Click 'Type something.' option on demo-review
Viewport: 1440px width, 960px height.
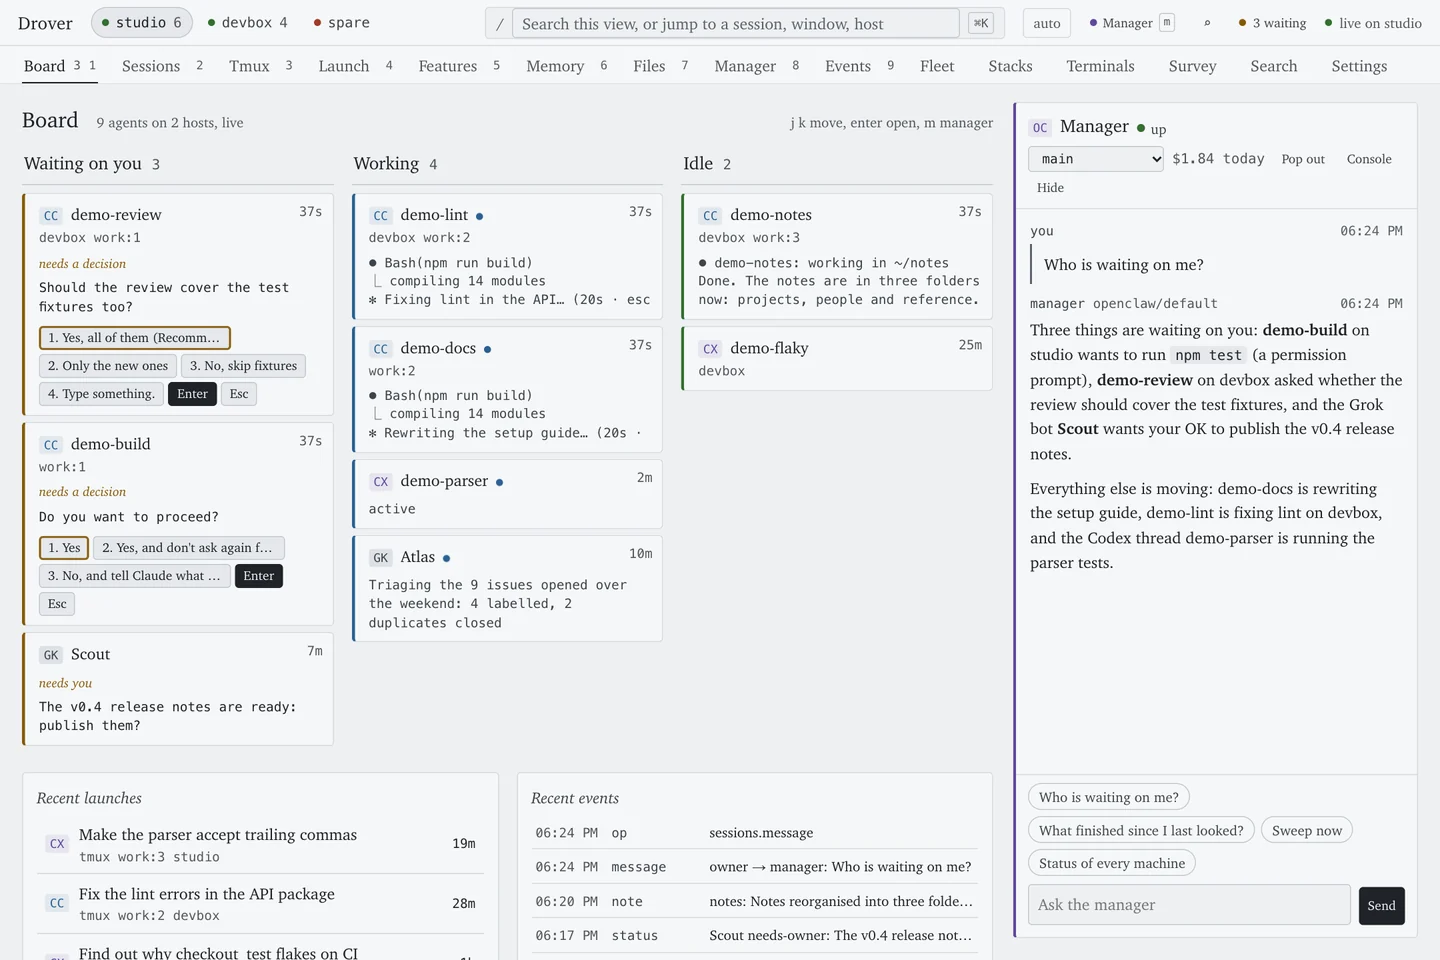click(101, 394)
